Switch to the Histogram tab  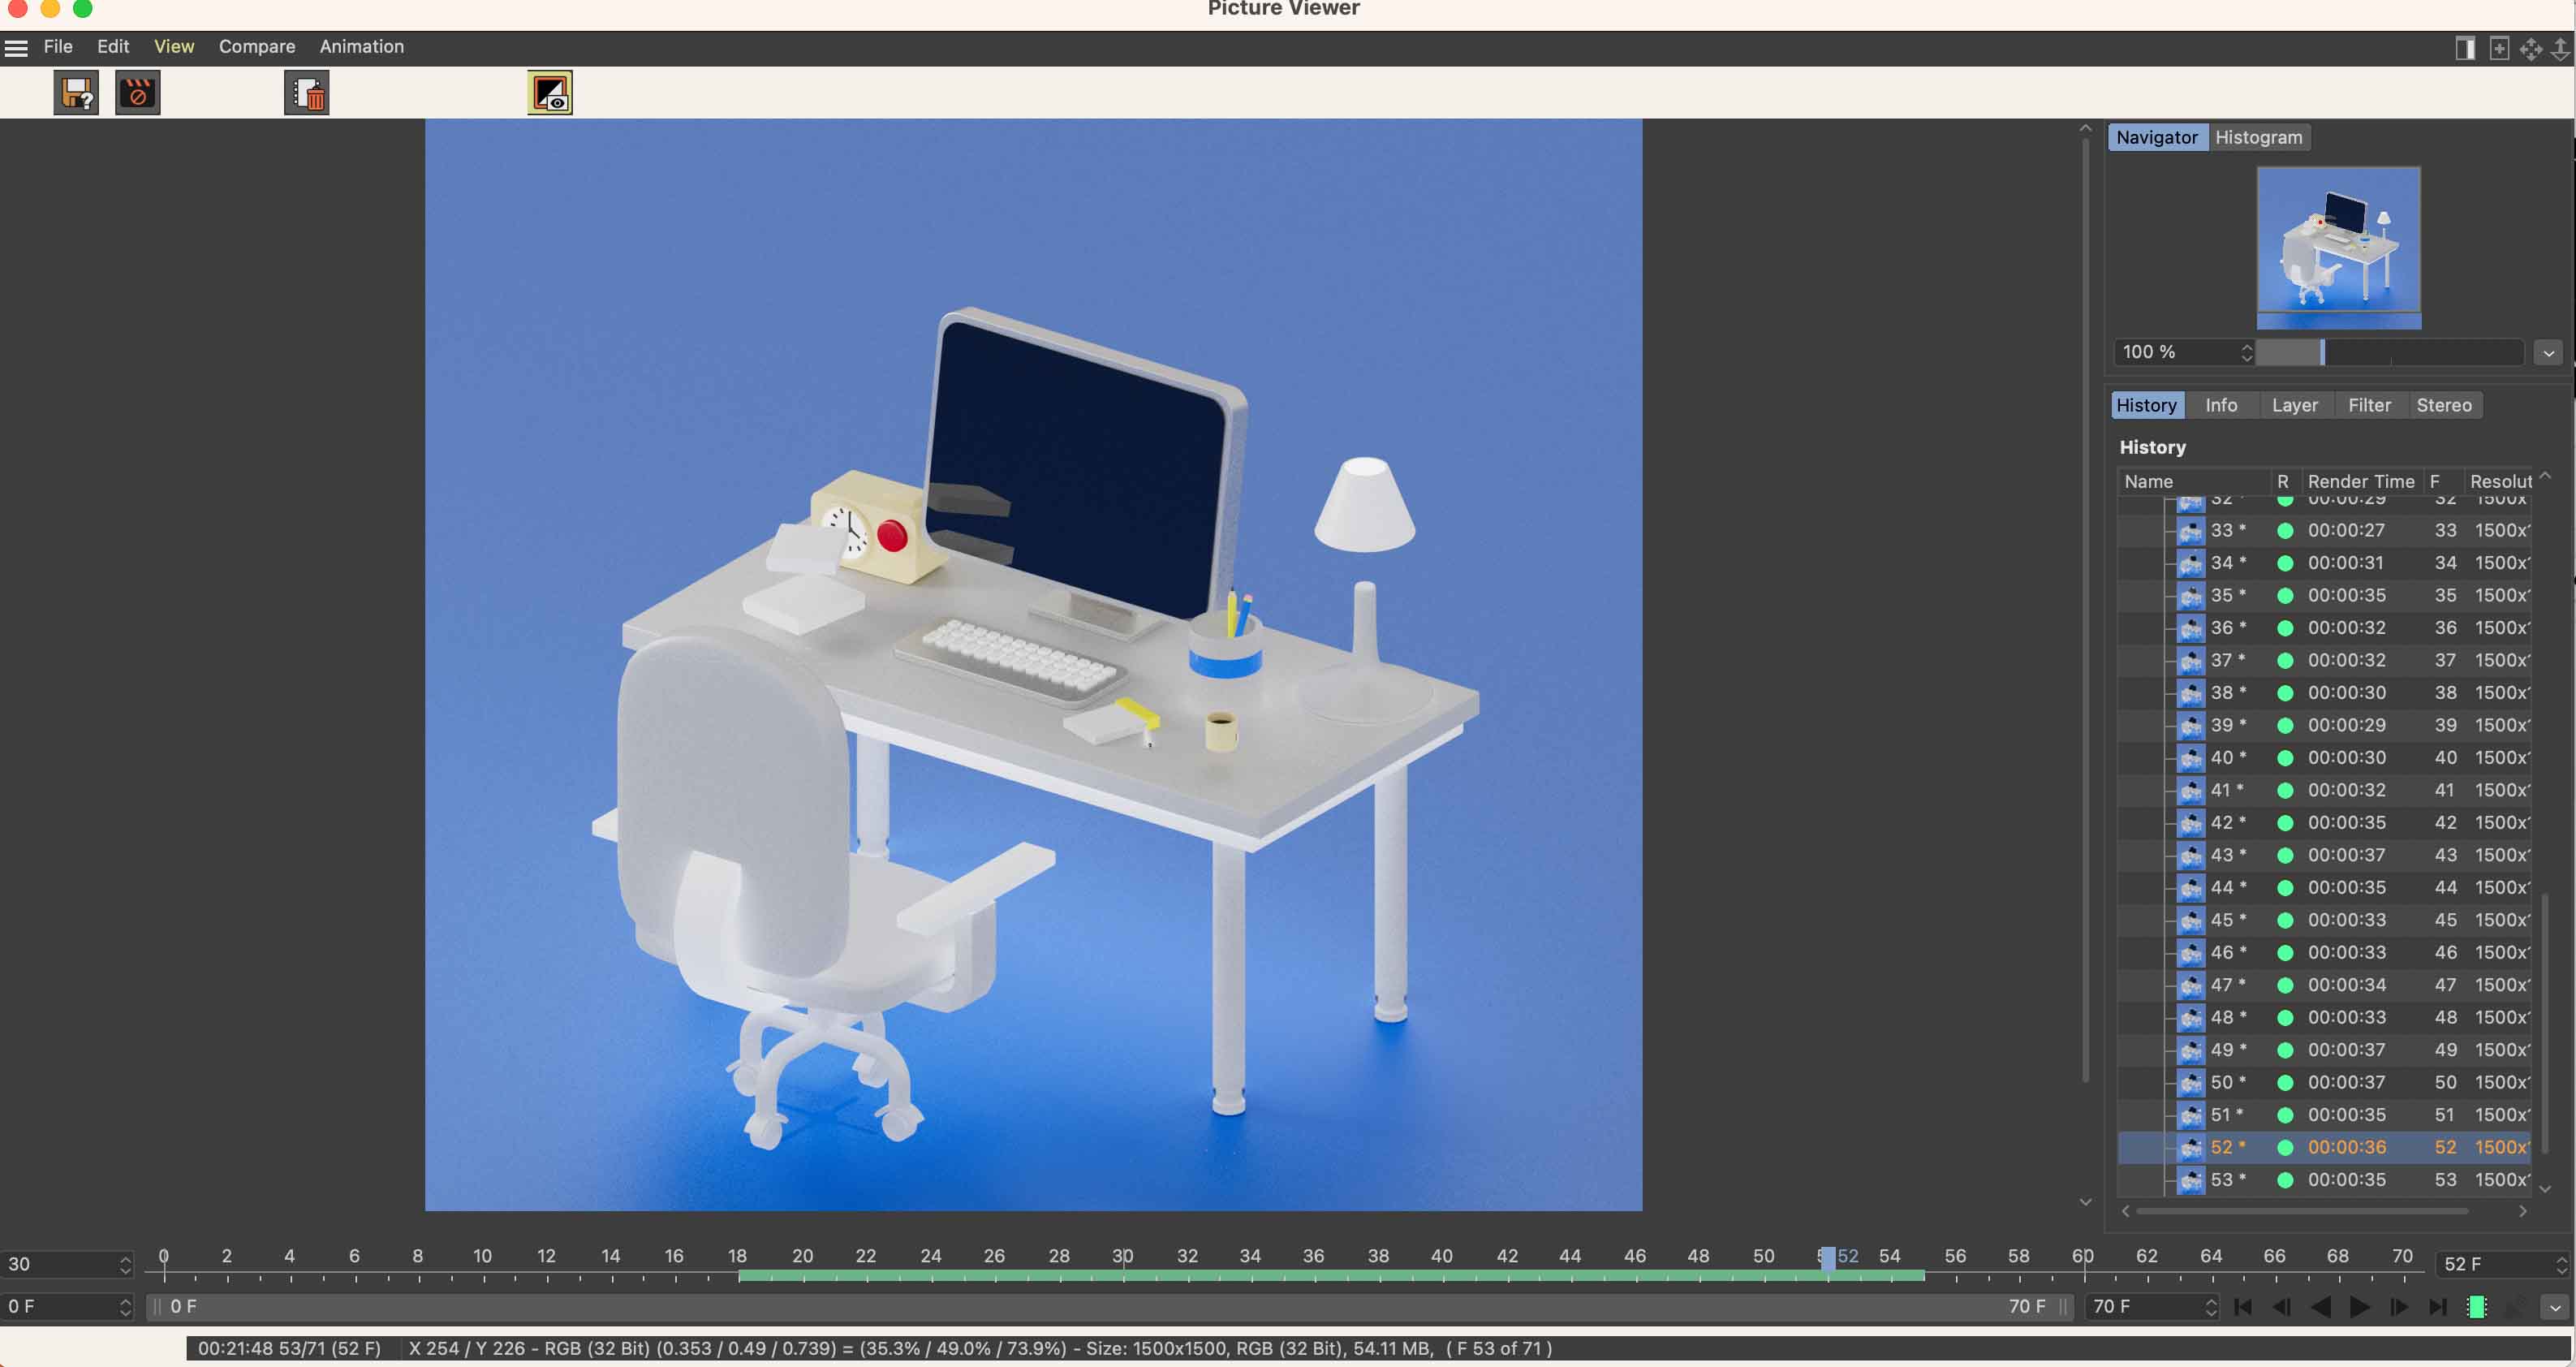[x=2259, y=136]
